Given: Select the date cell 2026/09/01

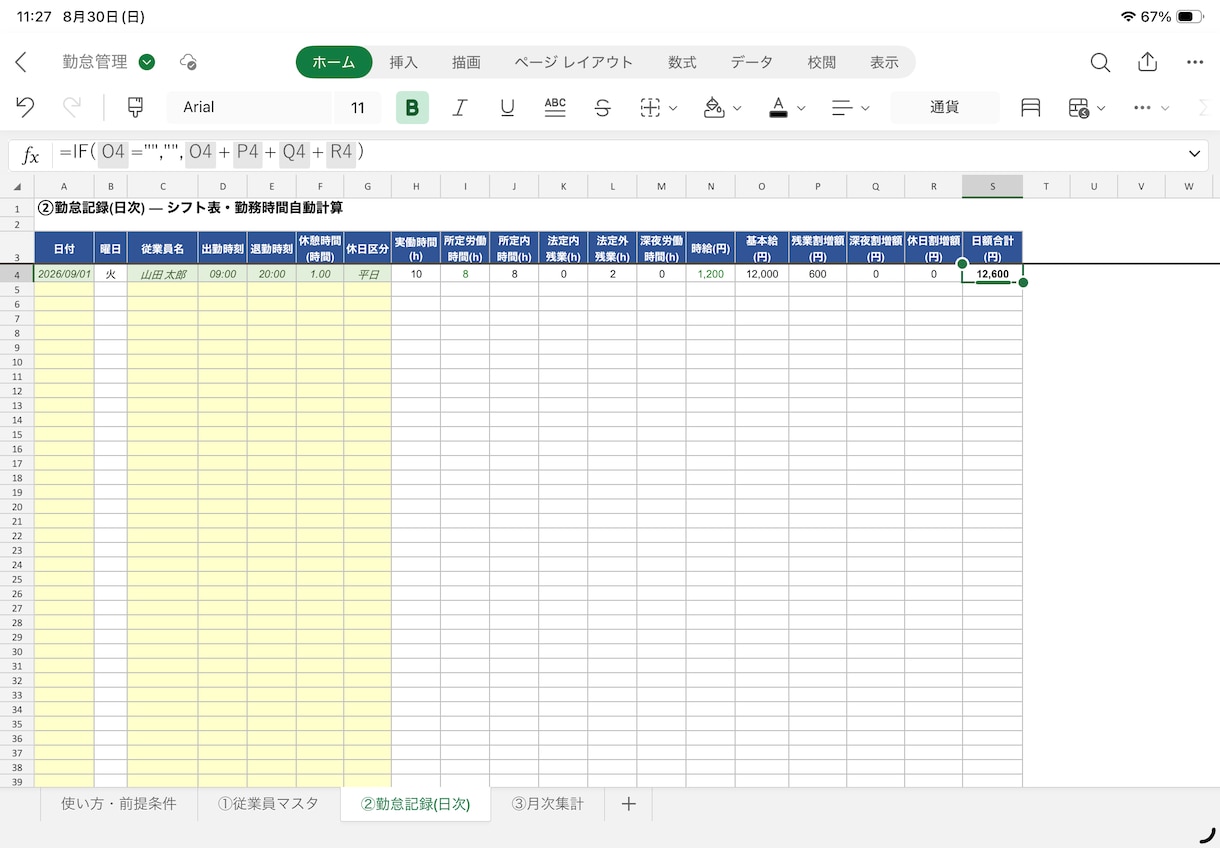Looking at the screenshot, I should (64, 273).
